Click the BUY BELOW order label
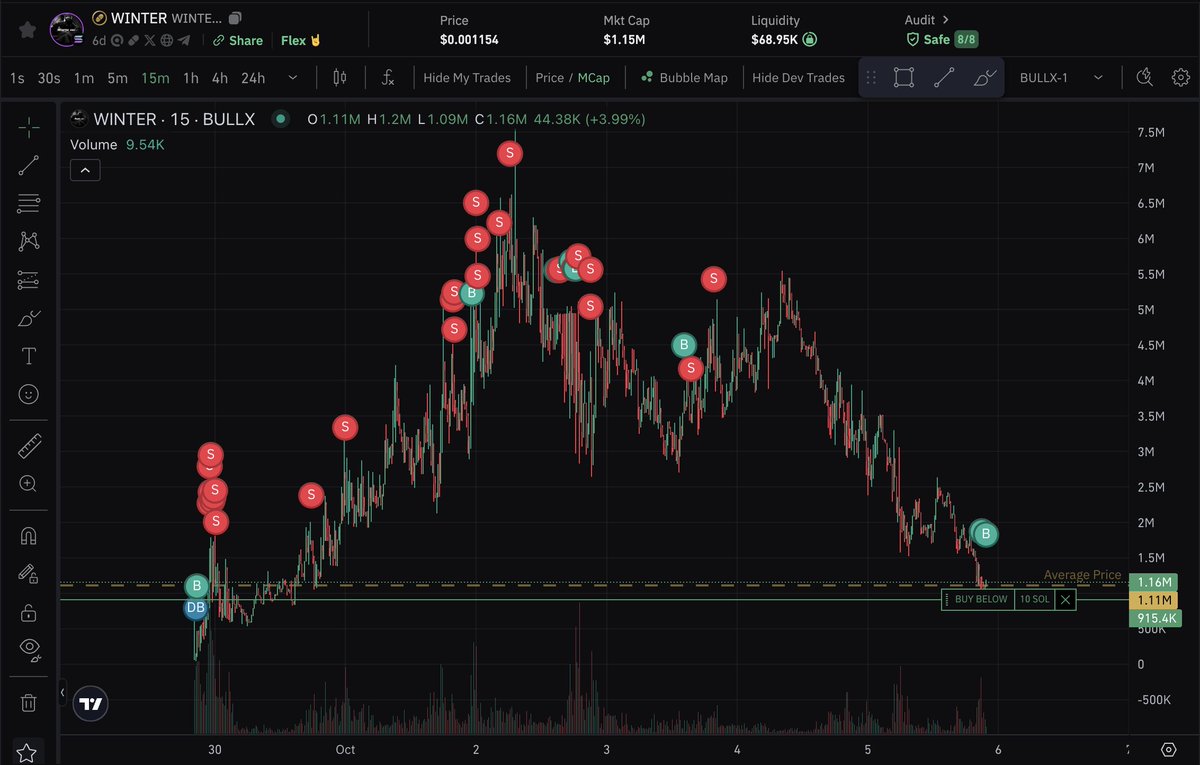1200x765 pixels. pyautogui.click(x=981, y=599)
